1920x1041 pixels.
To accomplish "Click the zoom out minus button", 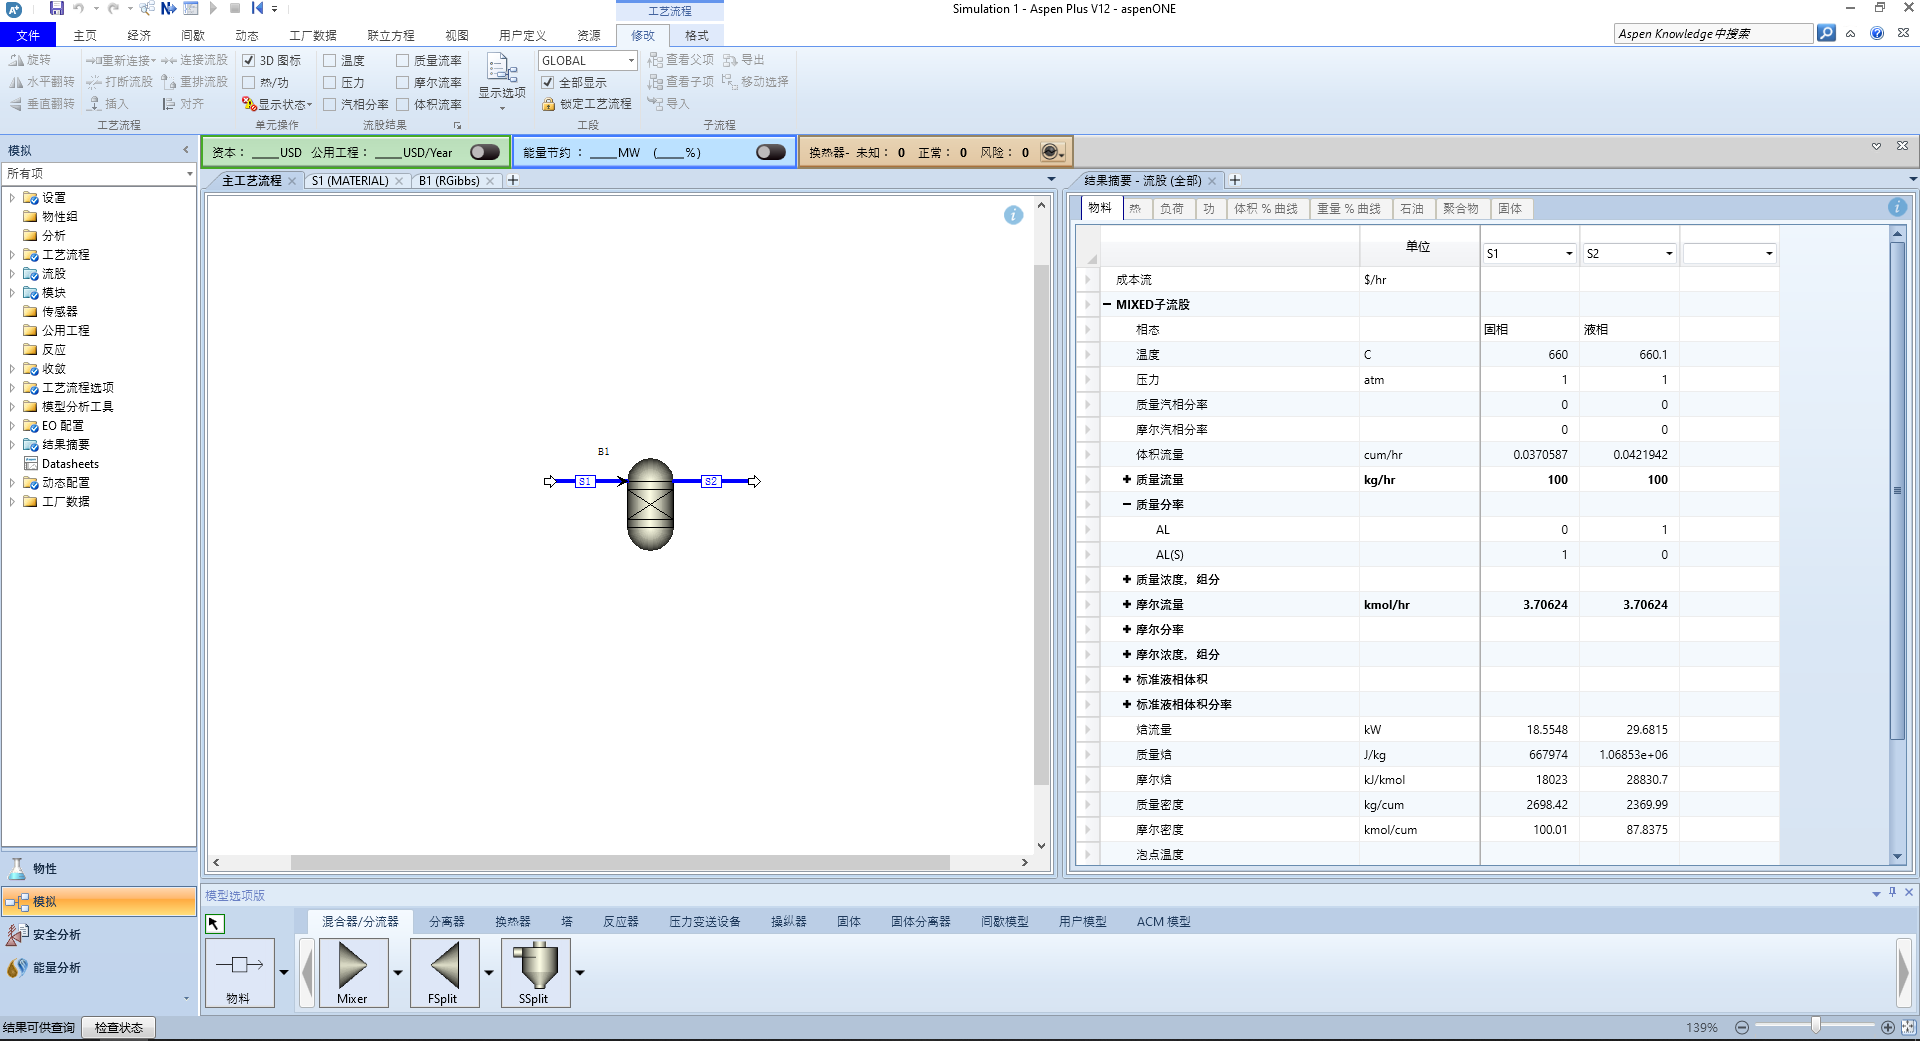I will [1742, 1027].
